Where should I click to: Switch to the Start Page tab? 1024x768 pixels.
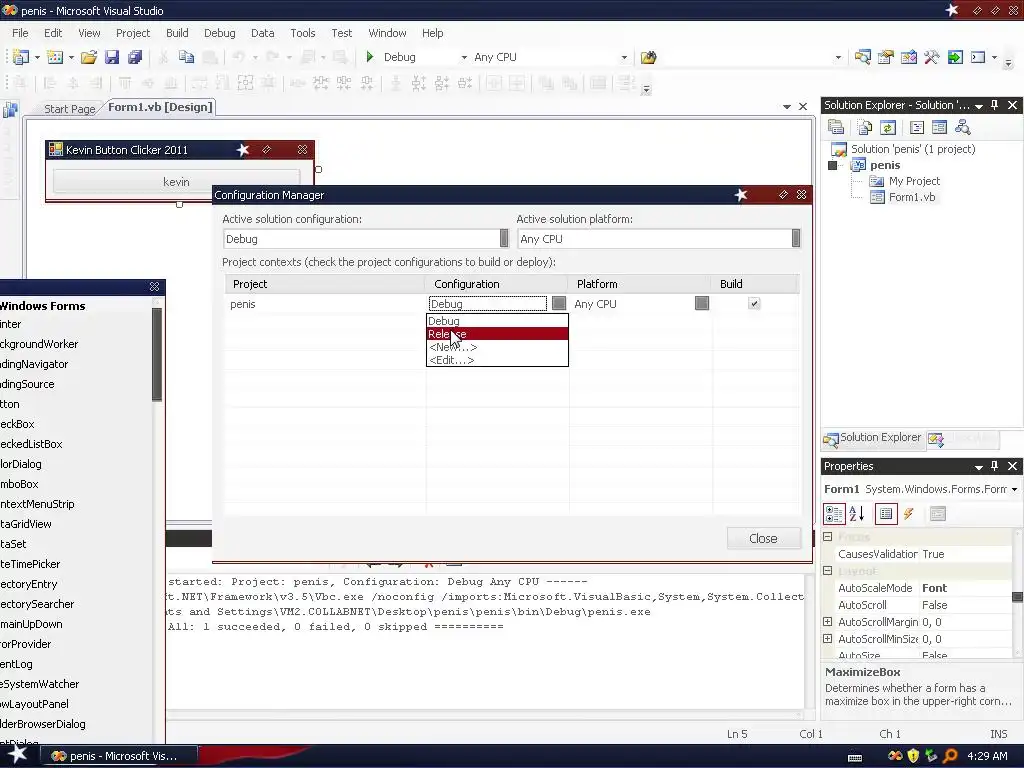click(x=69, y=108)
